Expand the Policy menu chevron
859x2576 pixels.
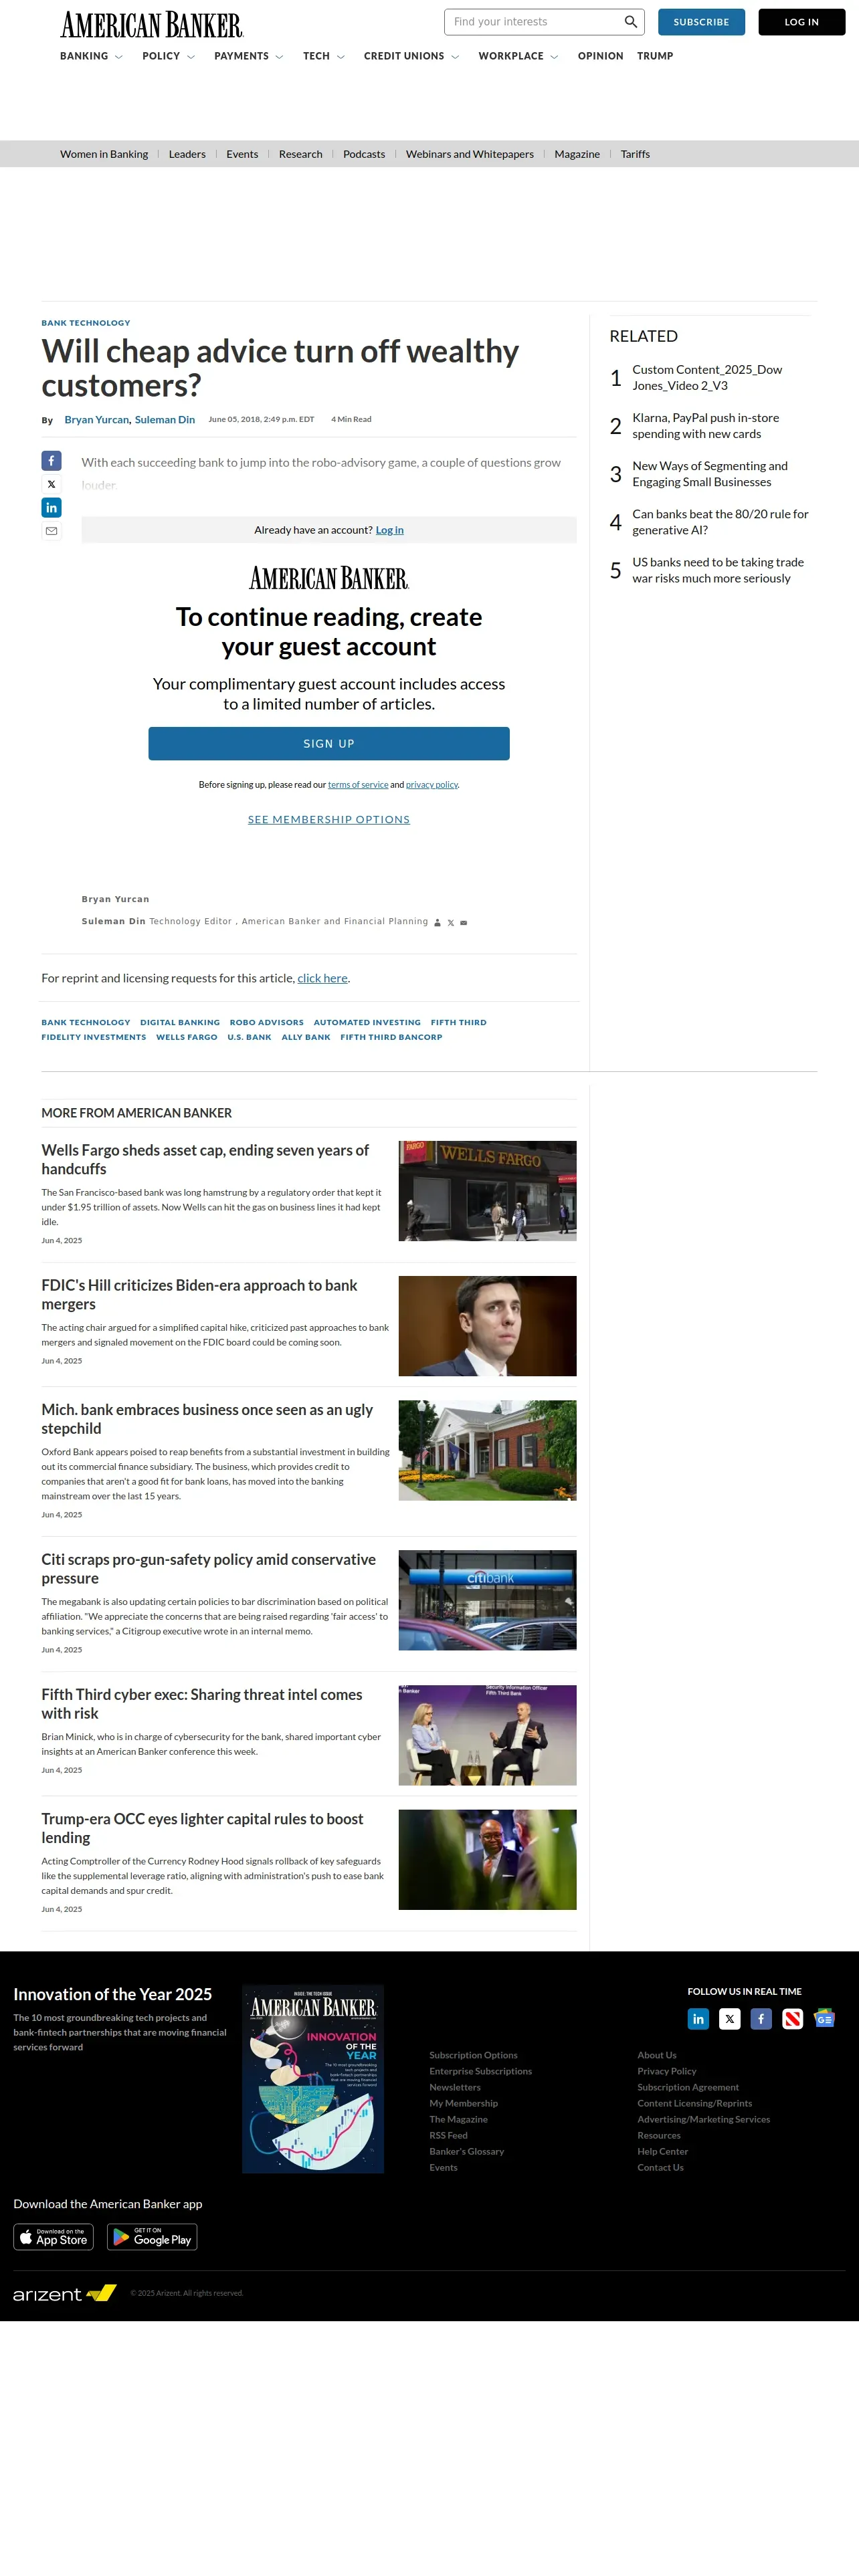tap(191, 57)
